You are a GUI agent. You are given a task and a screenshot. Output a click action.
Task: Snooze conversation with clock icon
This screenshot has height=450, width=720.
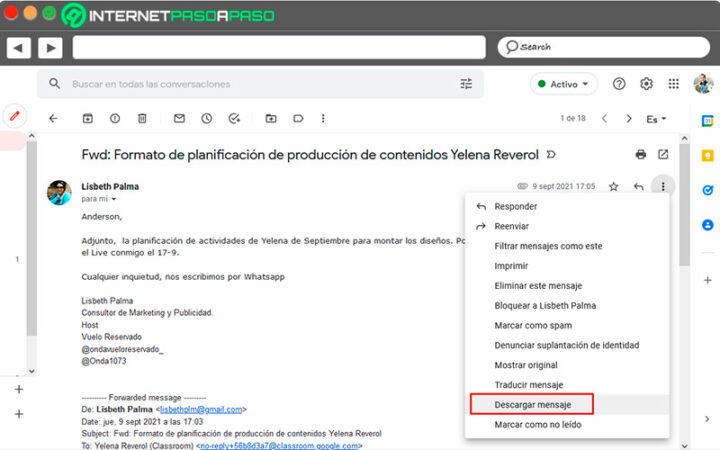coord(207,118)
